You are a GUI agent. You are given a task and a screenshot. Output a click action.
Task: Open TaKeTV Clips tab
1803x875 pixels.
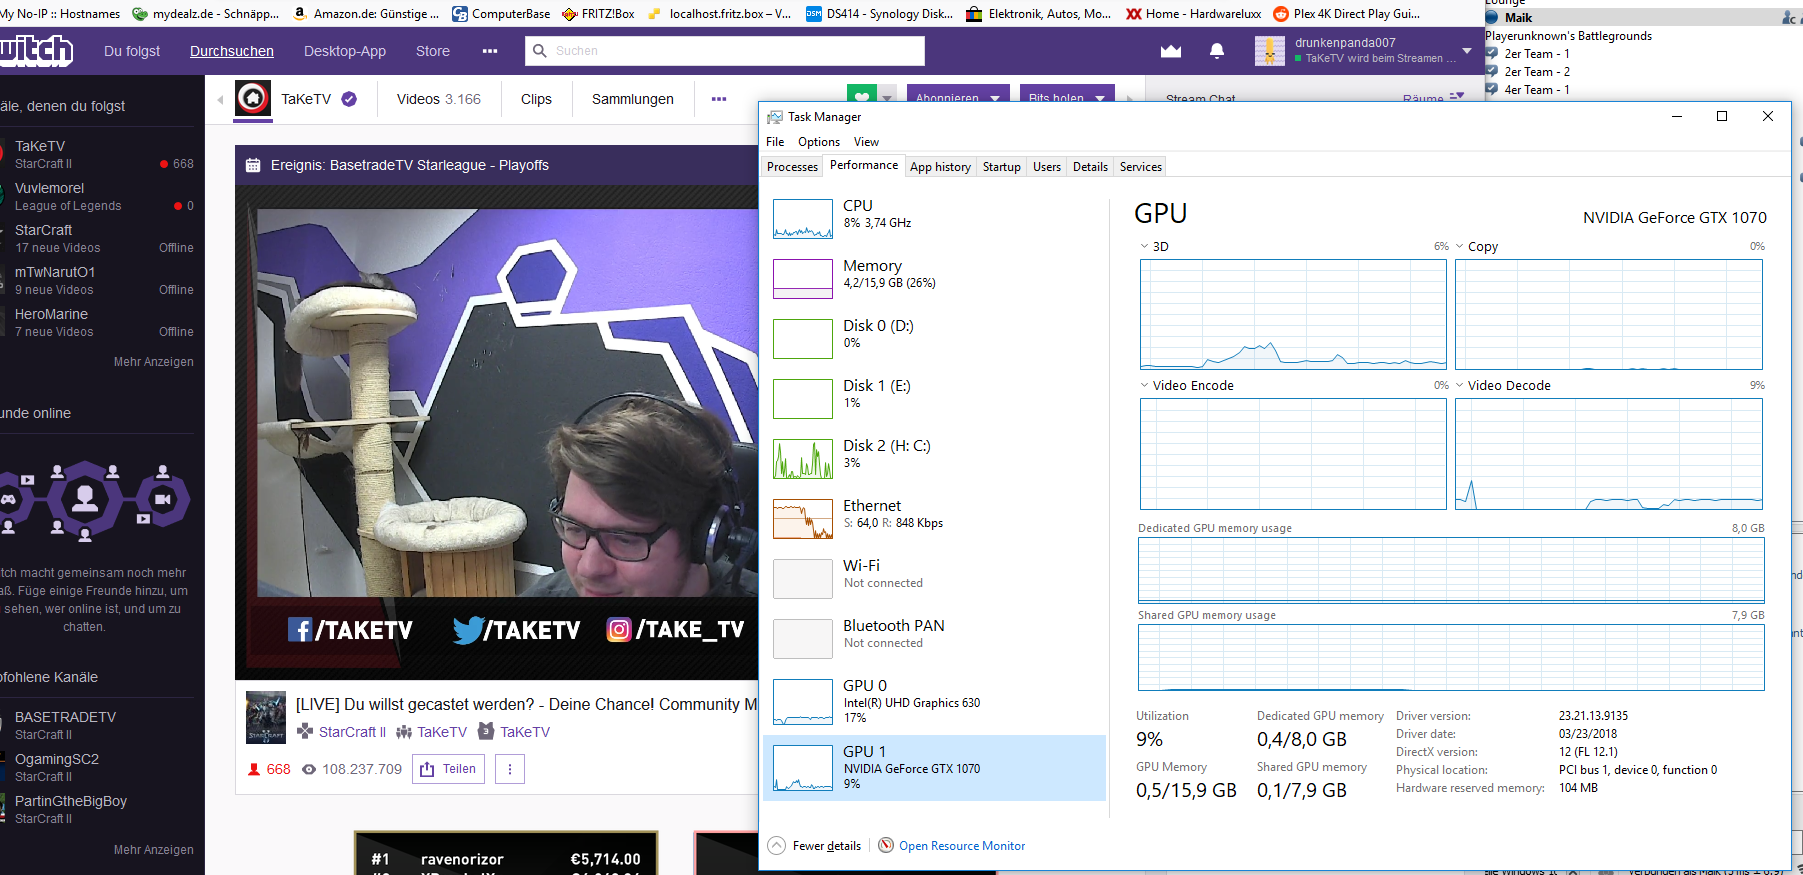tap(536, 99)
